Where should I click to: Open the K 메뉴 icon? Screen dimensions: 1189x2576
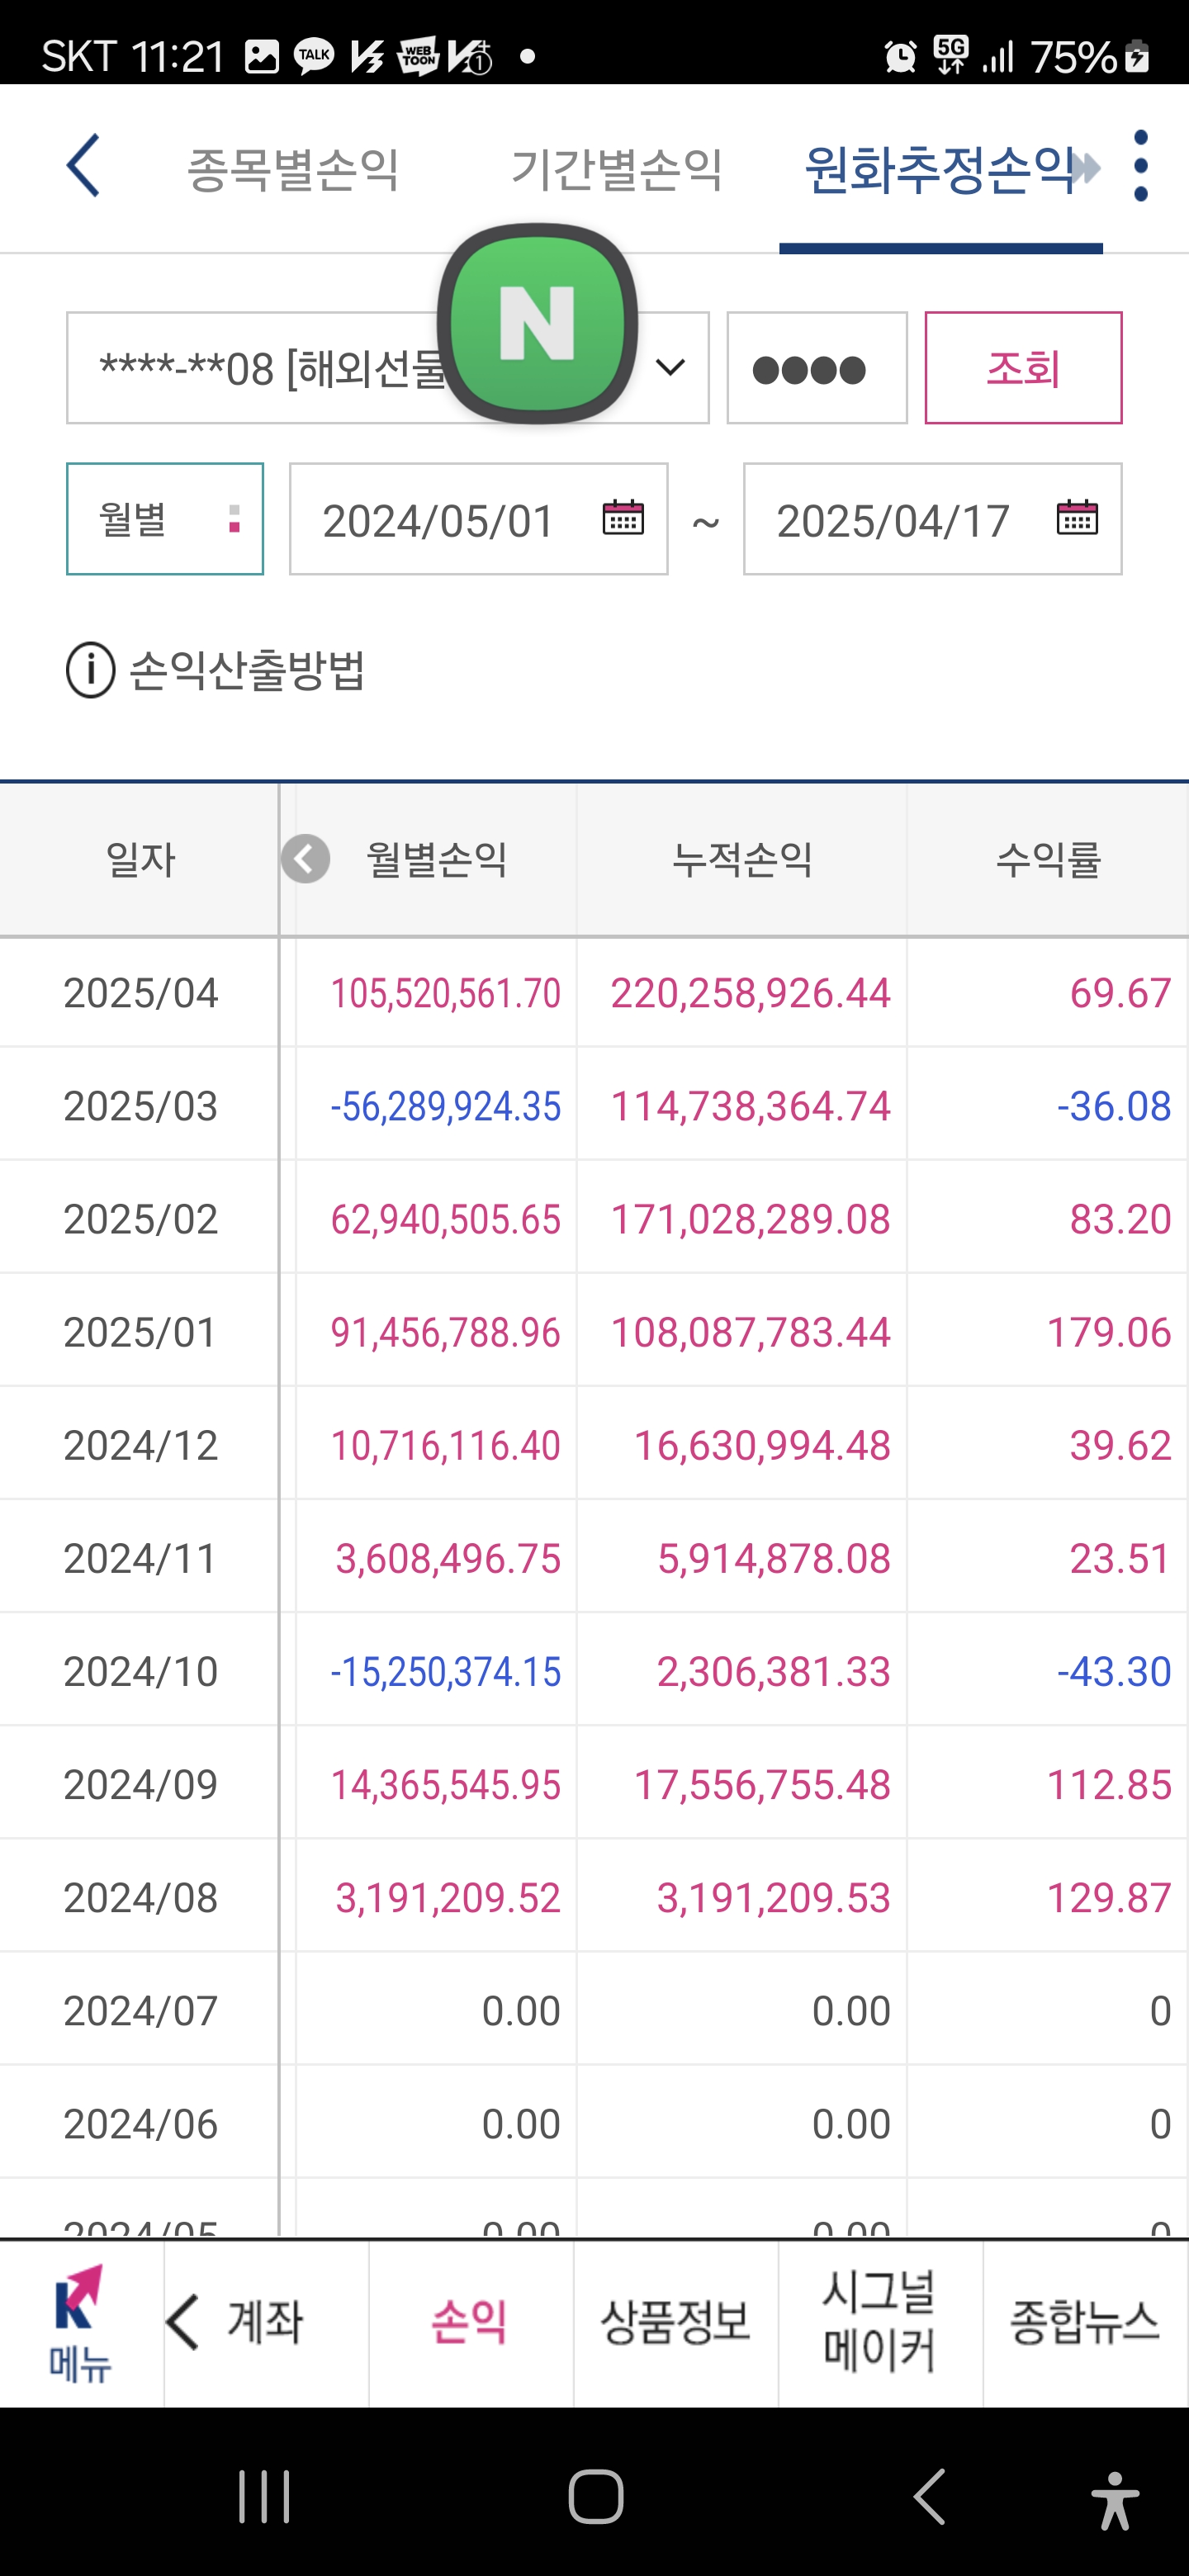tap(80, 2323)
